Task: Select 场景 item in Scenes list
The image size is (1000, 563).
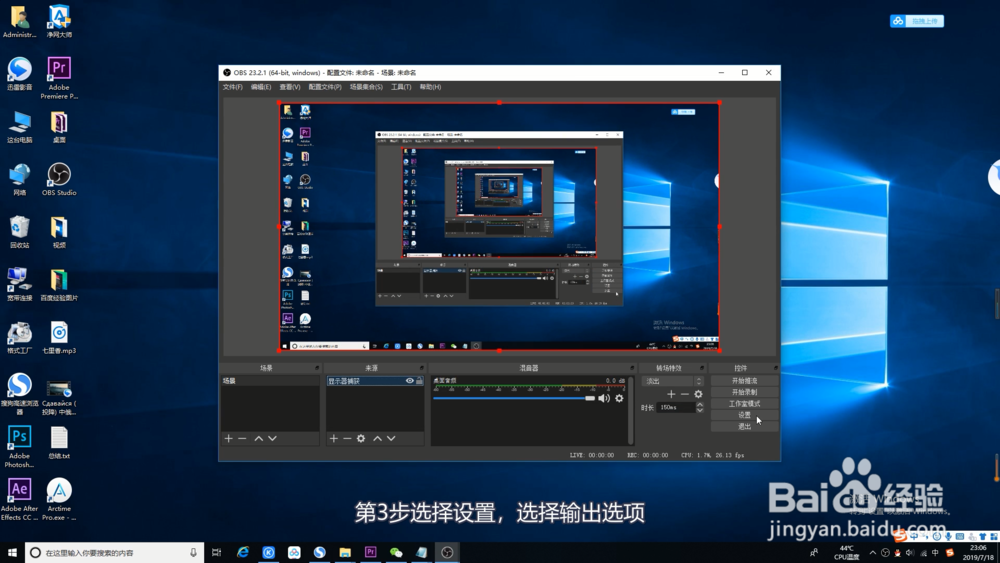Action: click(x=270, y=381)
